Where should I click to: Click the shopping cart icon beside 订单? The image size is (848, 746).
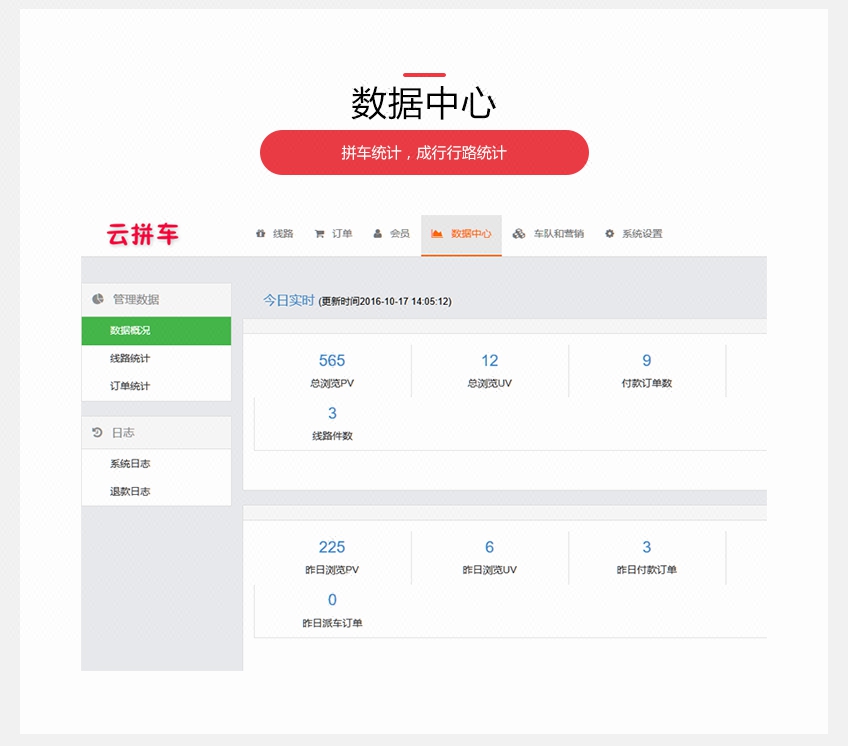319,234
